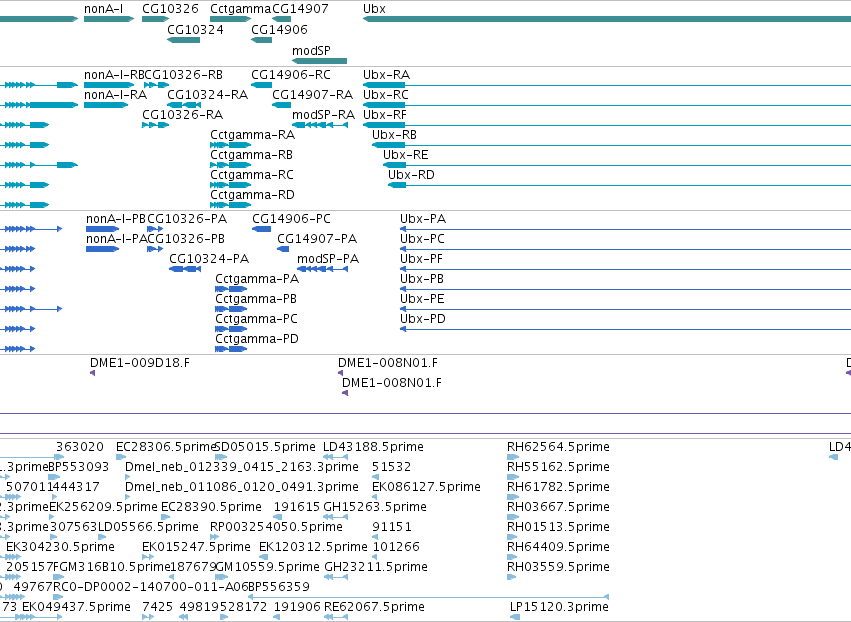Select the CG10326-PA protein label
The height and width of the screenshot is (622, 851).
(187, 219)
